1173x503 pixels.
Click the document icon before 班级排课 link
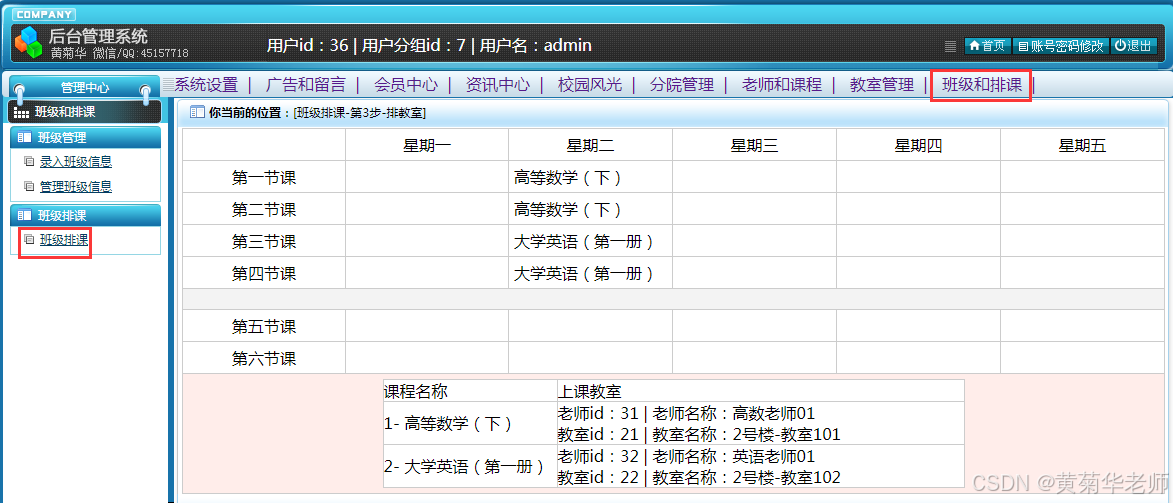[x=29, y=240]
